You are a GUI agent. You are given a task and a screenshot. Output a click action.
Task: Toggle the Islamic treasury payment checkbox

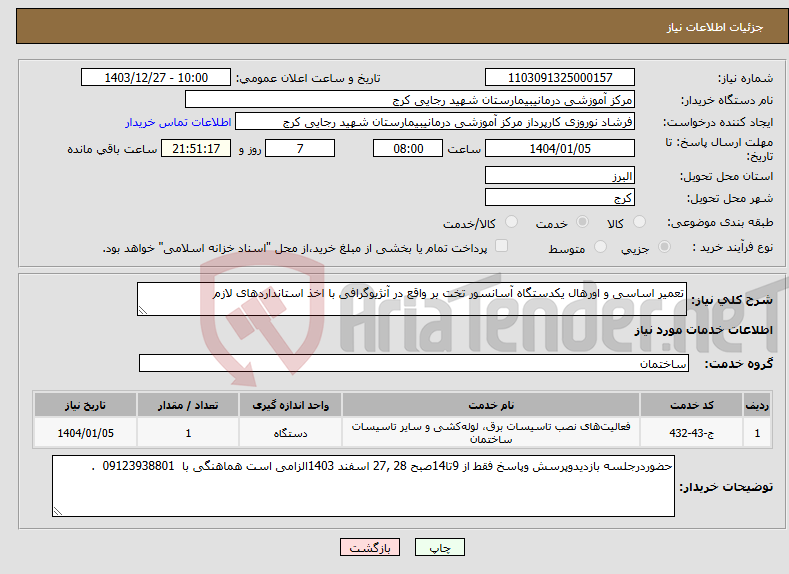click(501, 245)
